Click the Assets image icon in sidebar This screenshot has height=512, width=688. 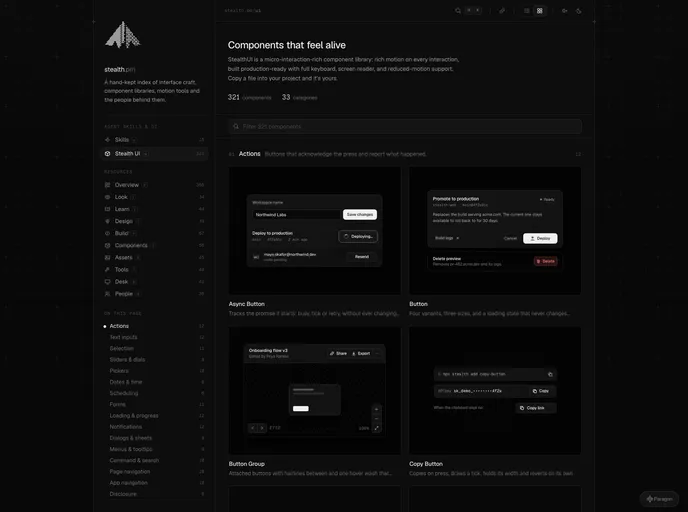click(x=108, y=258)
